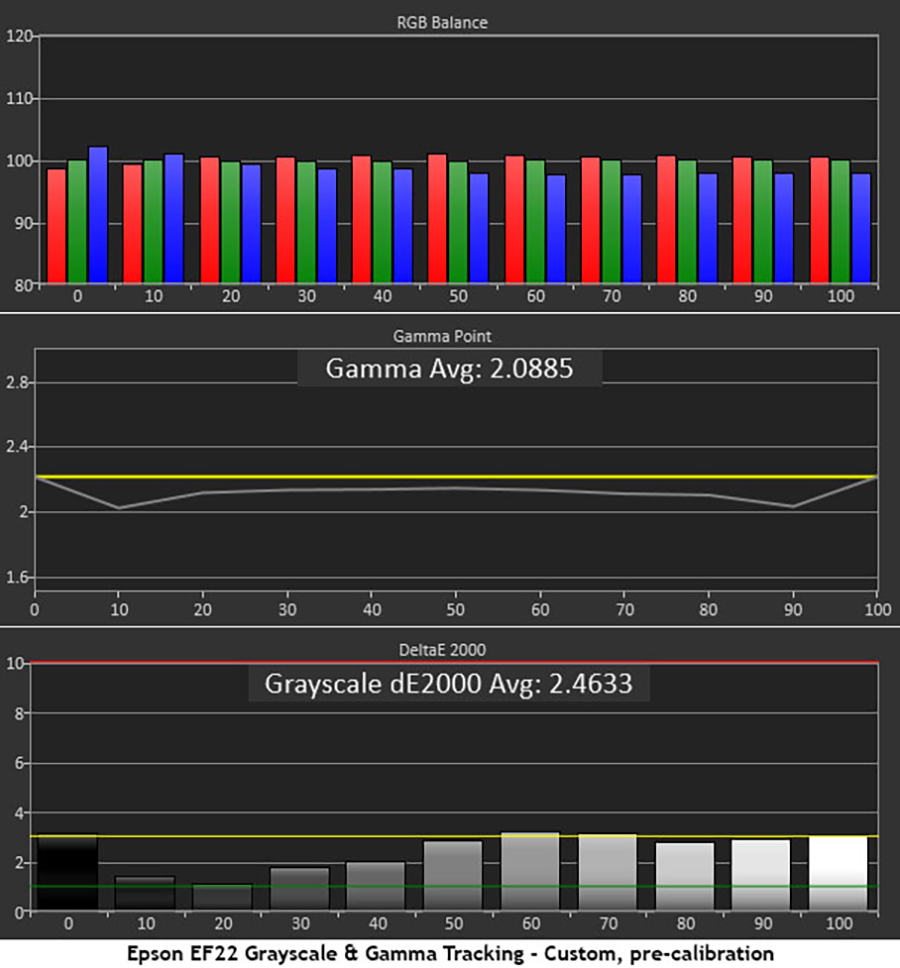Click the red bar at 80 in RGB Balance
This screenshot has width=900, height=968.
[x=666, y=220]
